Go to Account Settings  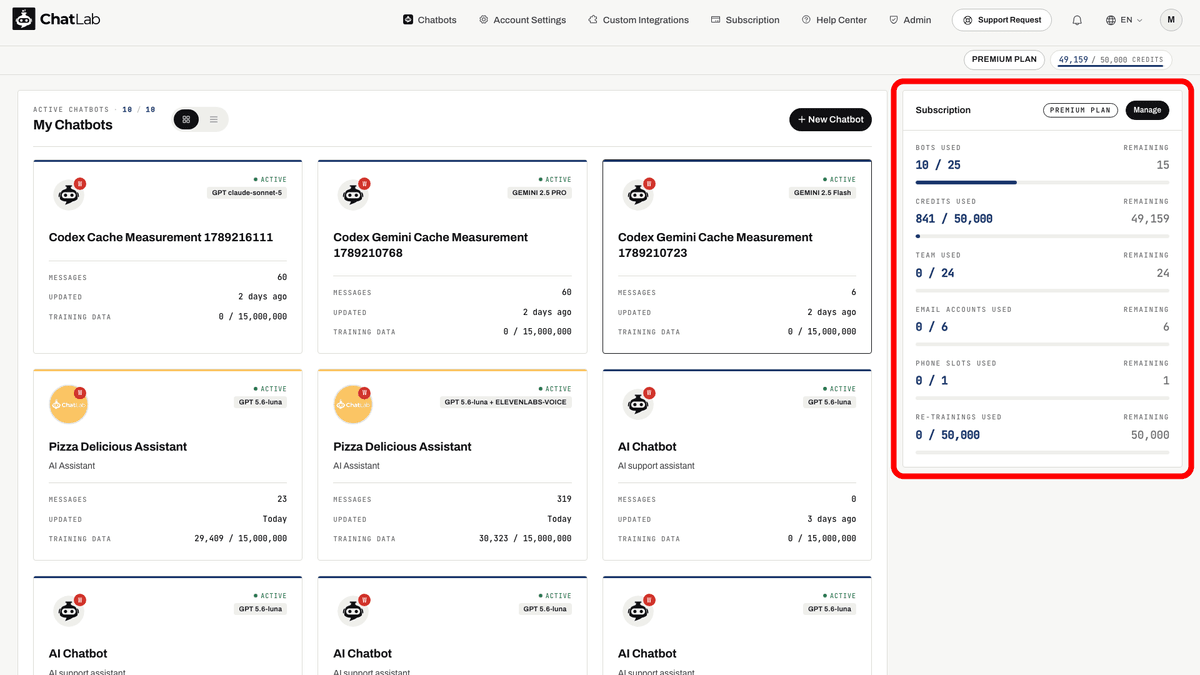[x=522, y=20]
